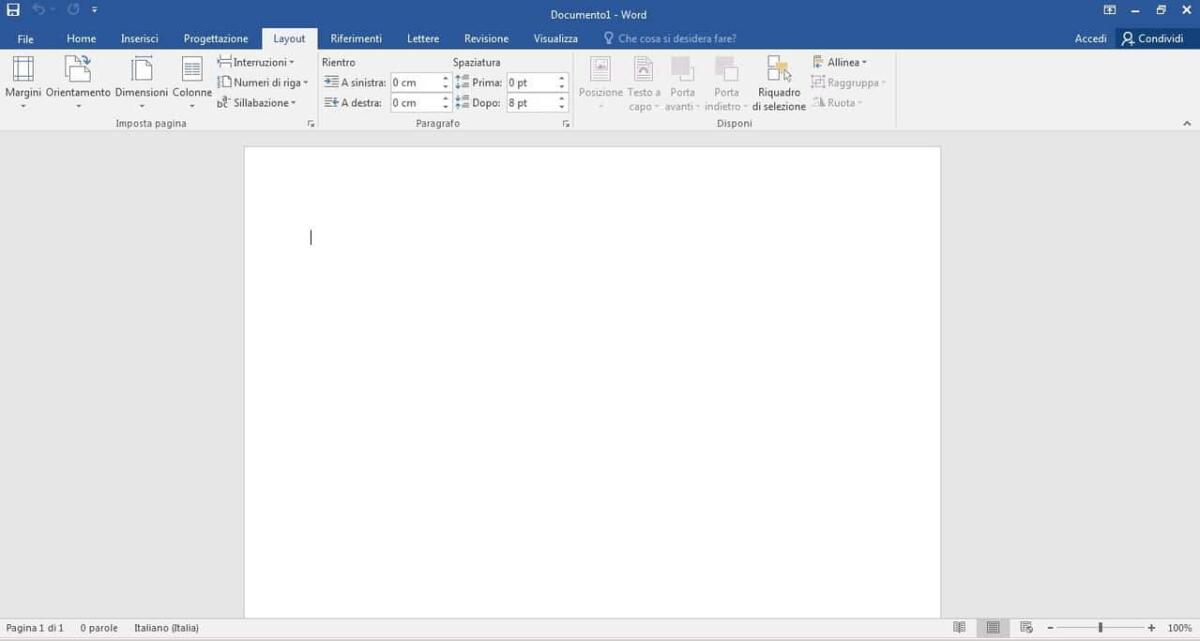The image size is (1200, 641).
Task: Open the Paragrafo dialog launcher
Action: (x=565, y=123)
